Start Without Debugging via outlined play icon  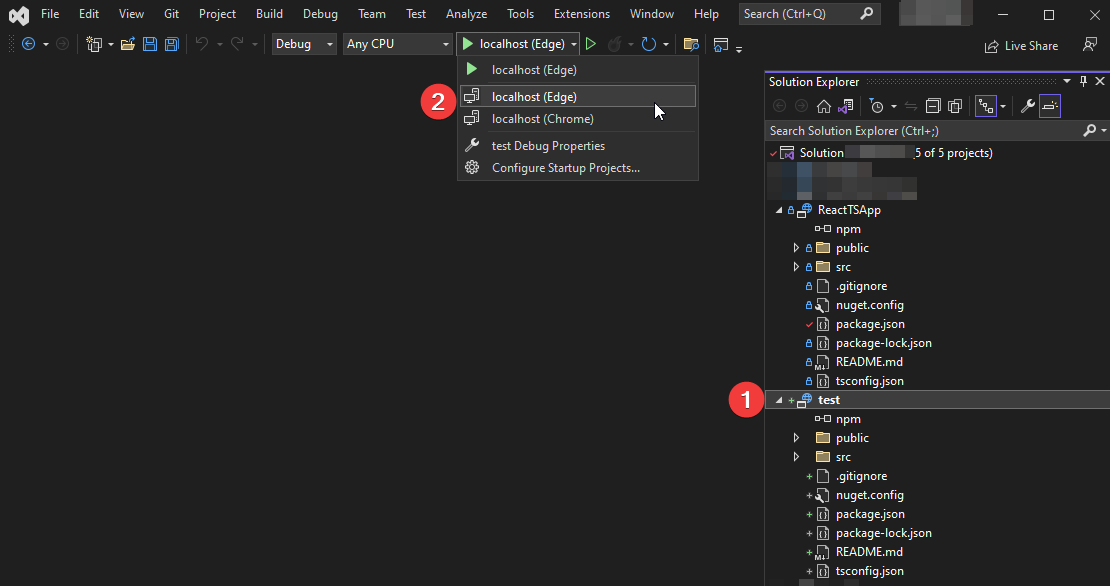coord(590,44)
